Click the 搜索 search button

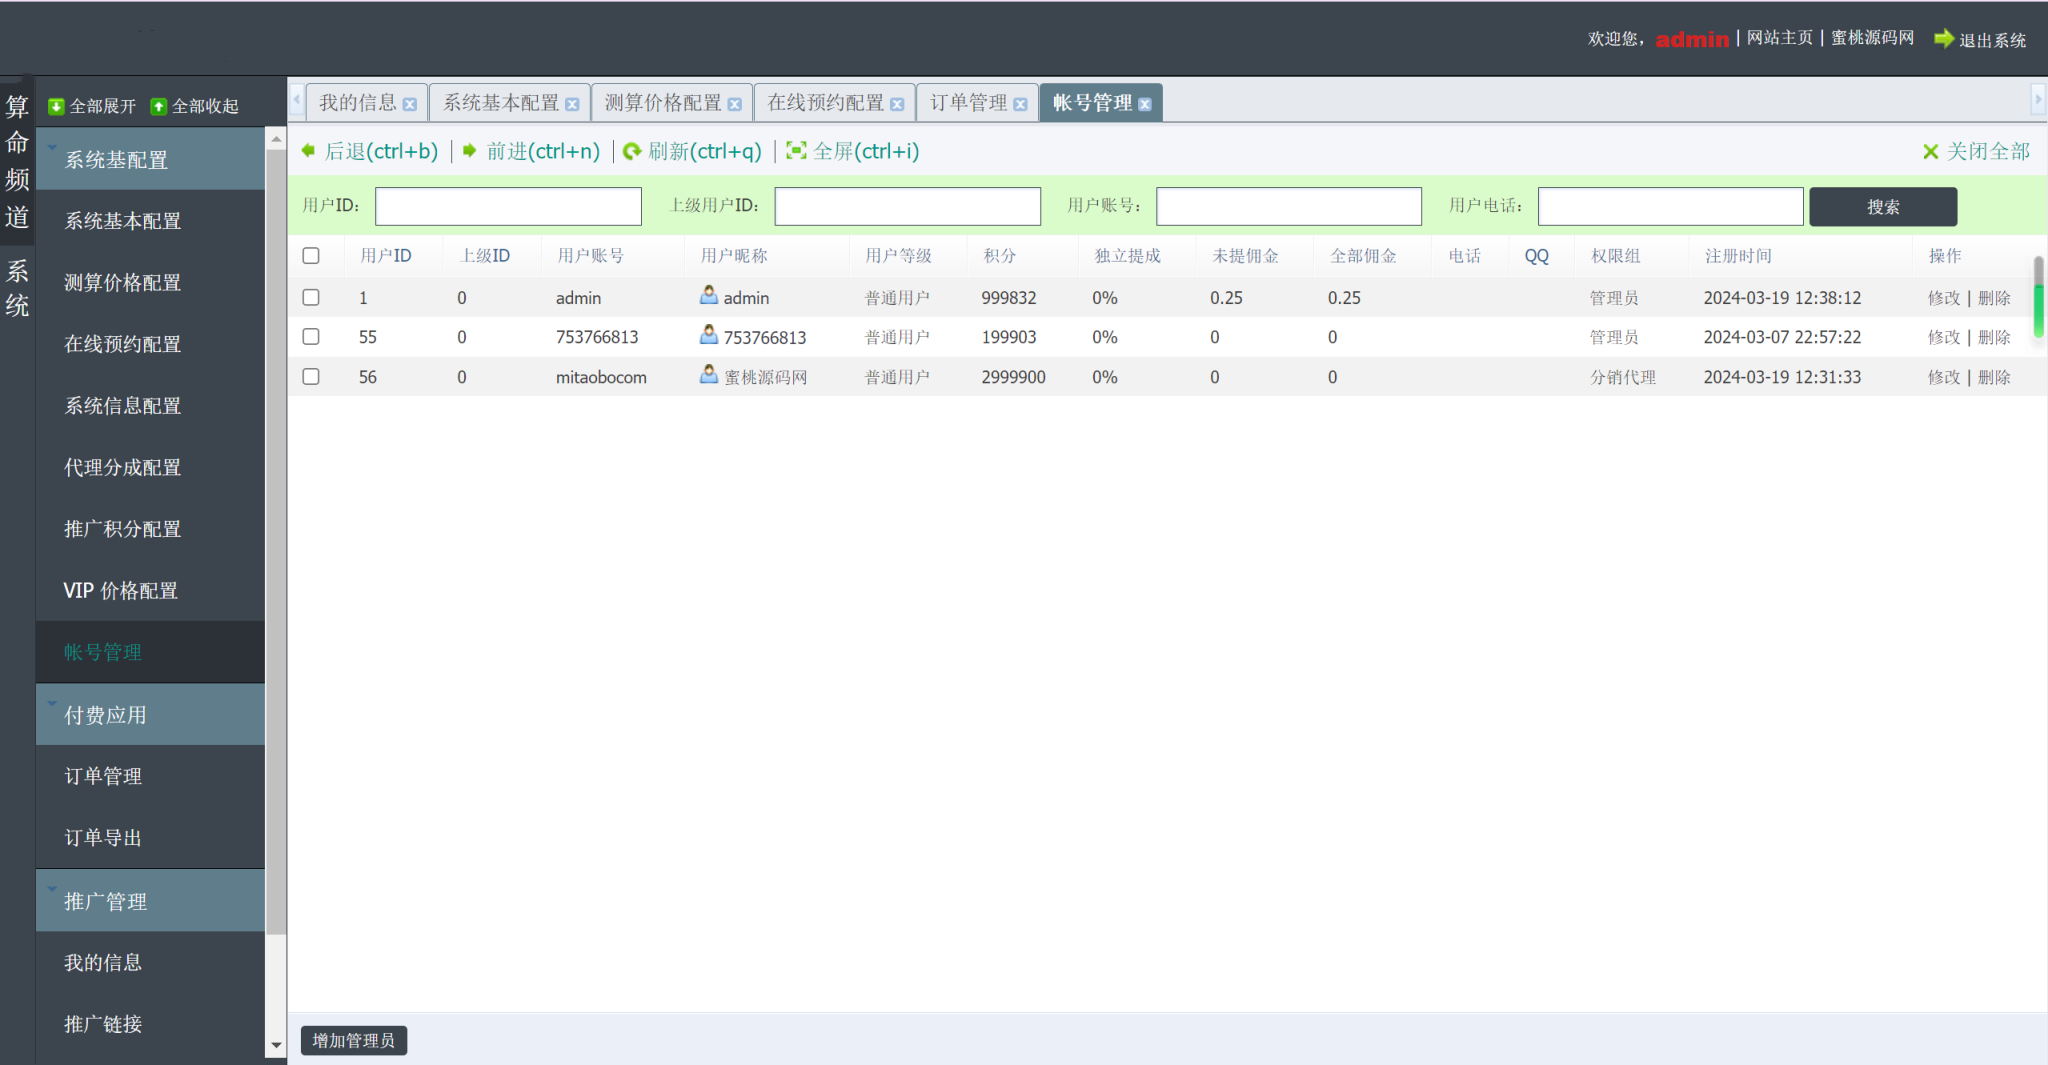pyautogui.click(x=1883, y=206)
